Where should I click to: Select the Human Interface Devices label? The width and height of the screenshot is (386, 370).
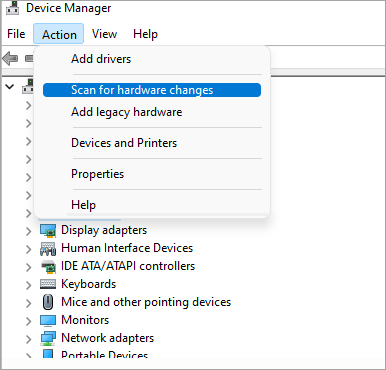point(127,248)
